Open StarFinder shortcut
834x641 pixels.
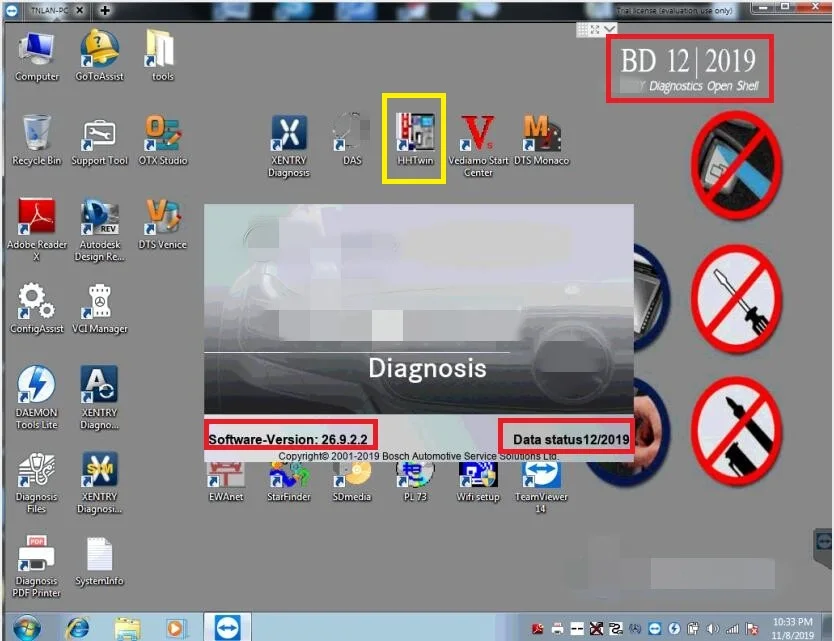(x=289, y=482)
